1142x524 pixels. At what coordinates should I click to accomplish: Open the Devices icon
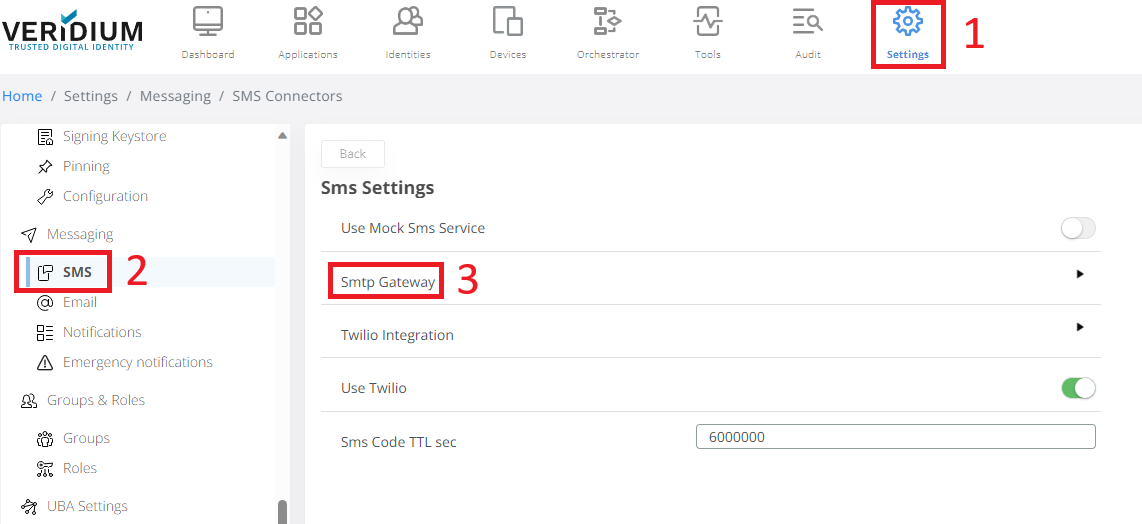coord(508,22)
